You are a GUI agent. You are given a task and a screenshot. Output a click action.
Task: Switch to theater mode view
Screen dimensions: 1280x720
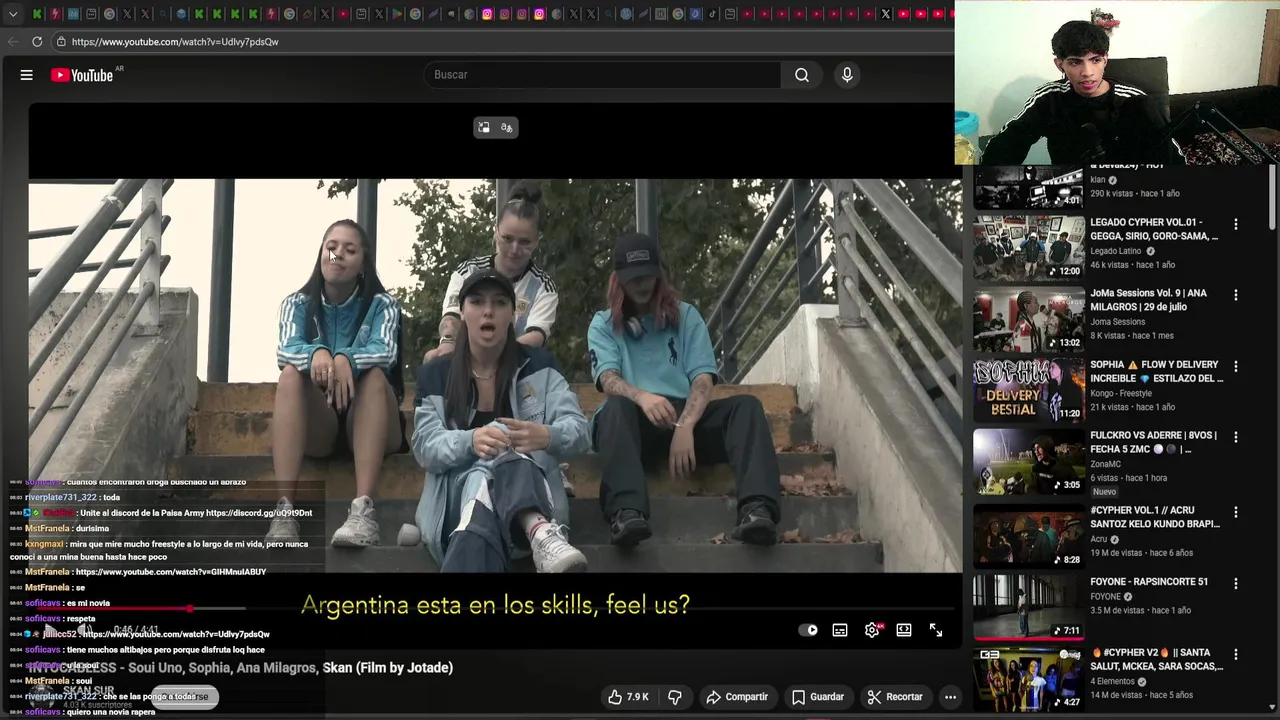pos(904,630)
